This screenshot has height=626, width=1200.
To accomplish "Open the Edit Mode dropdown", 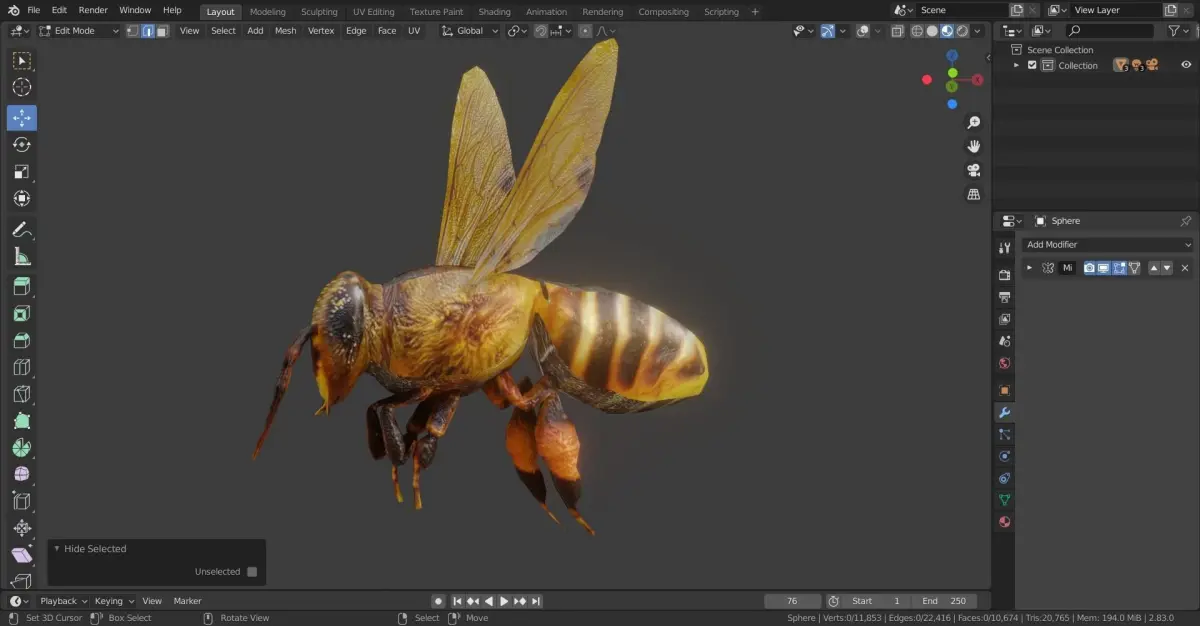I will pos(78,31).
